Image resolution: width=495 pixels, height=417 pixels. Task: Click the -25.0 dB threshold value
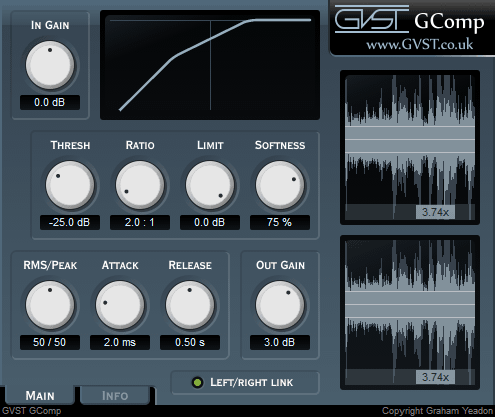(70, 222)
